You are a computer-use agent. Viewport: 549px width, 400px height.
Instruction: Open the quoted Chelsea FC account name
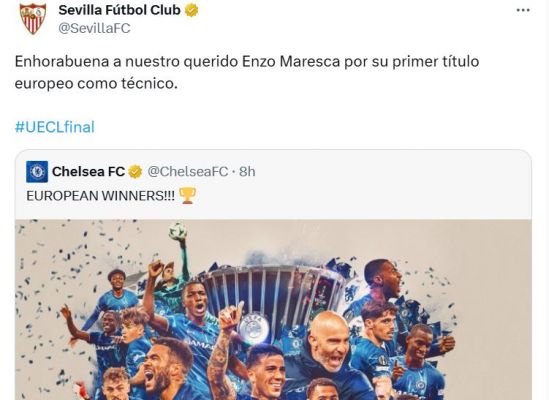[x=88, y=172]
